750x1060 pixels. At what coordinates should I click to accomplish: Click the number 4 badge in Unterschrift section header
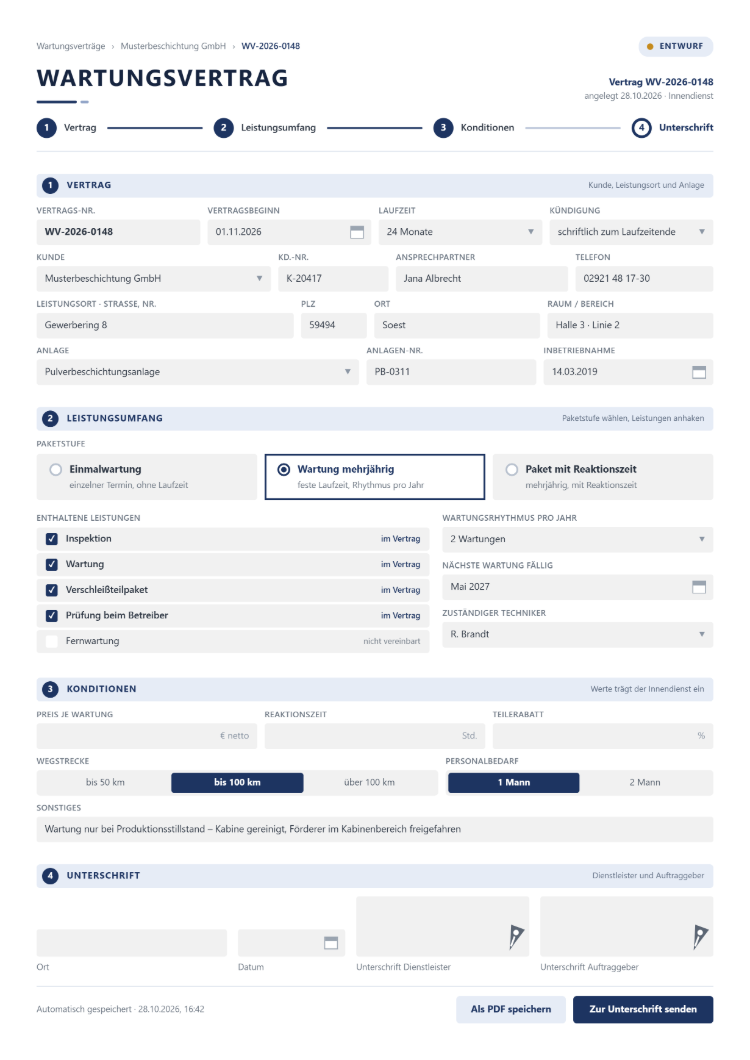click(x=50, y=875)
